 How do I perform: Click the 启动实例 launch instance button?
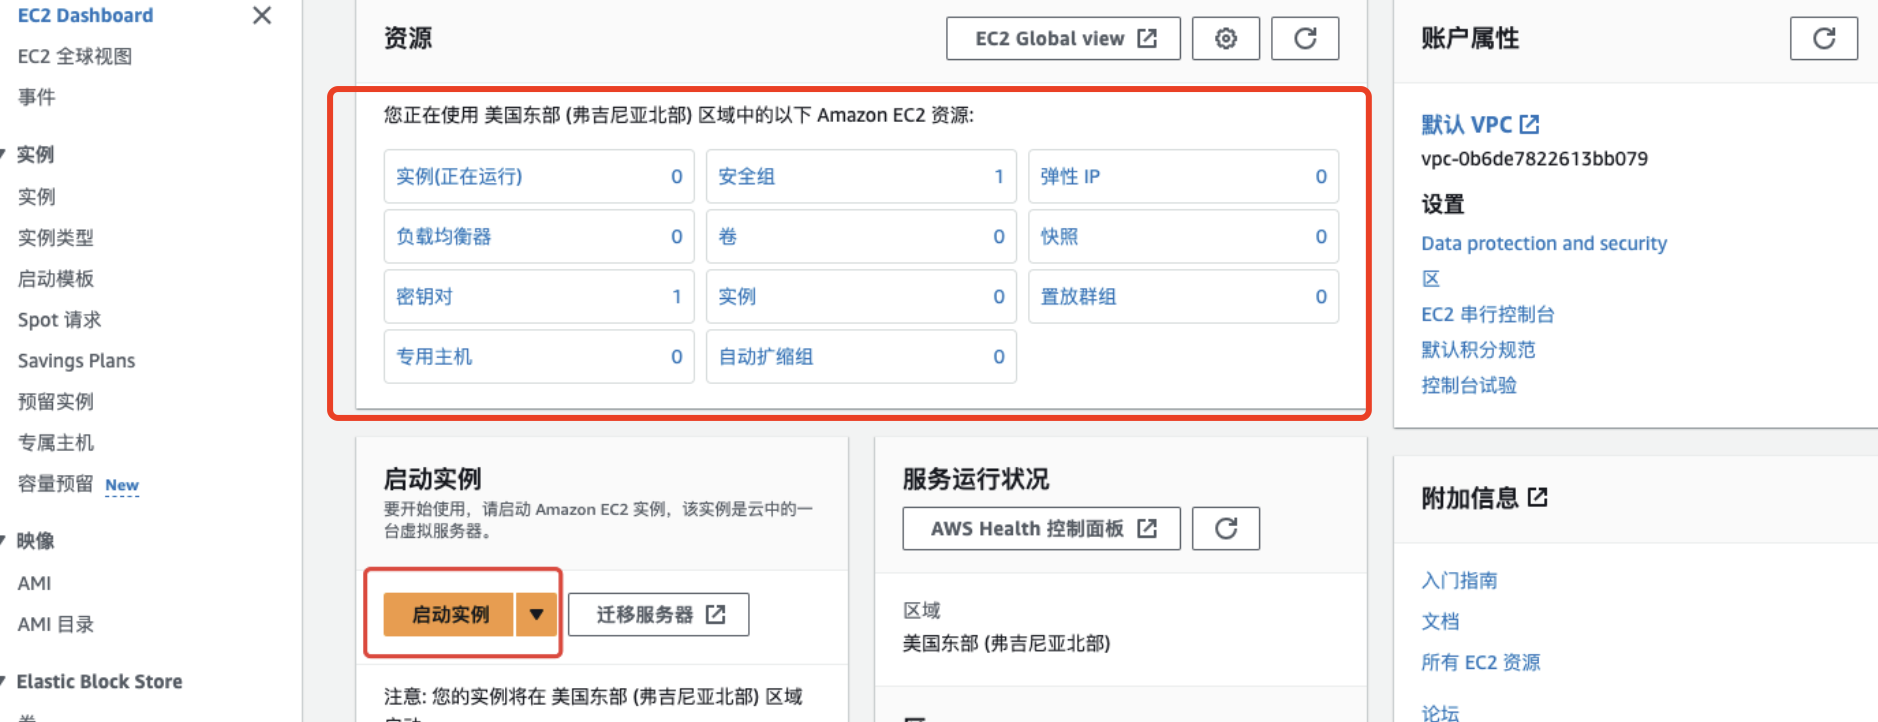tap(450, 614)
